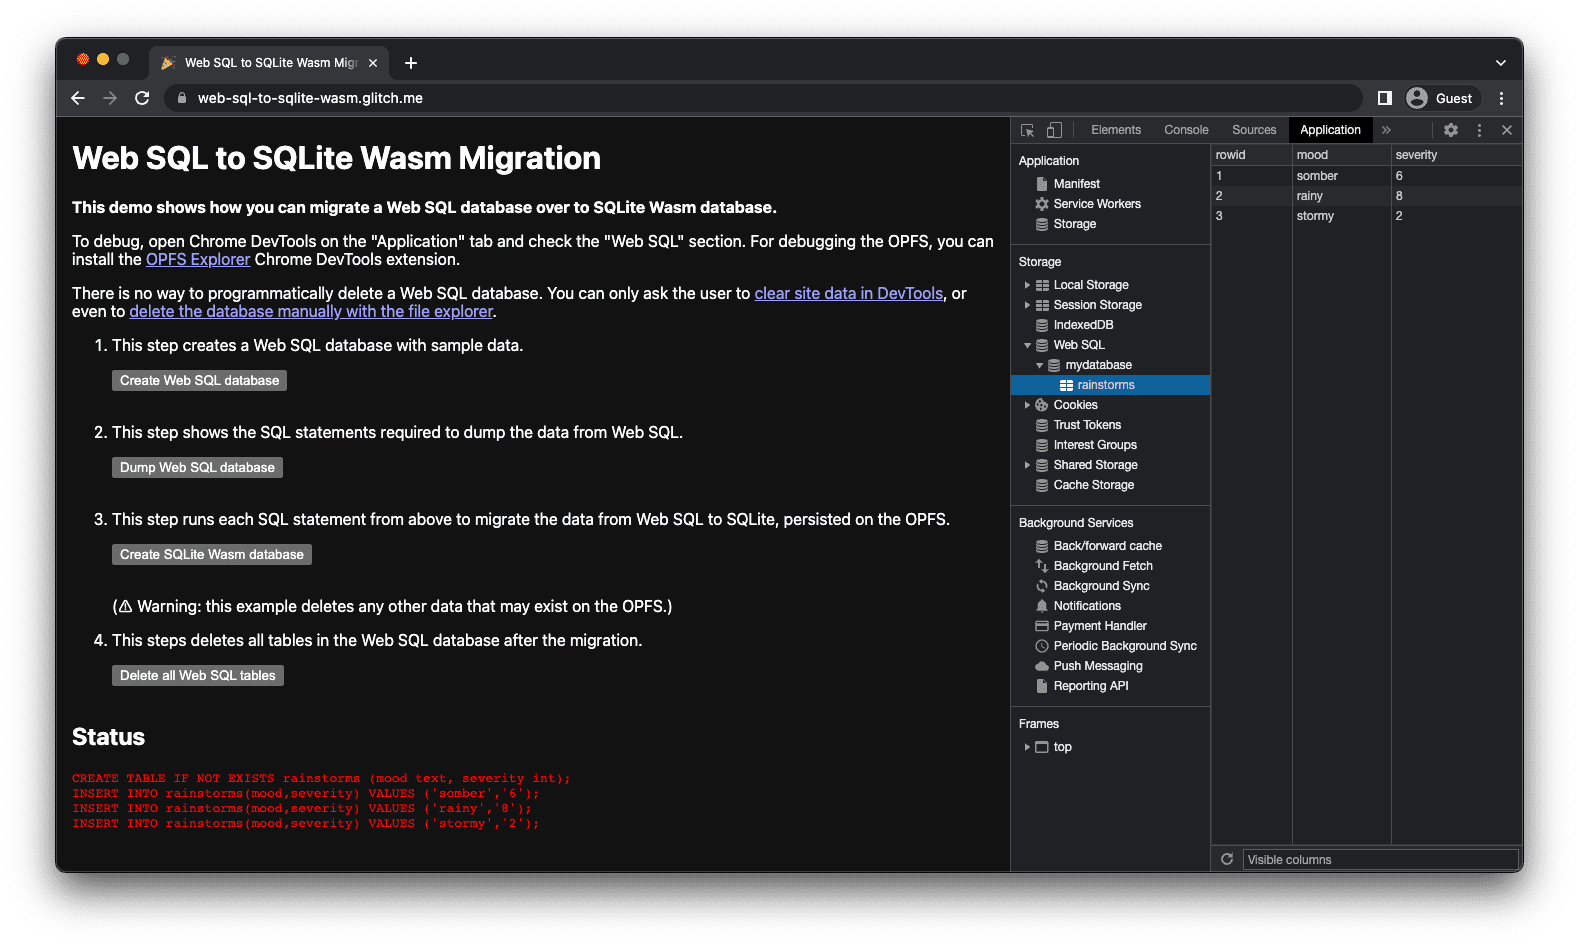Open the OPFS Explorer link

[198, 260]
